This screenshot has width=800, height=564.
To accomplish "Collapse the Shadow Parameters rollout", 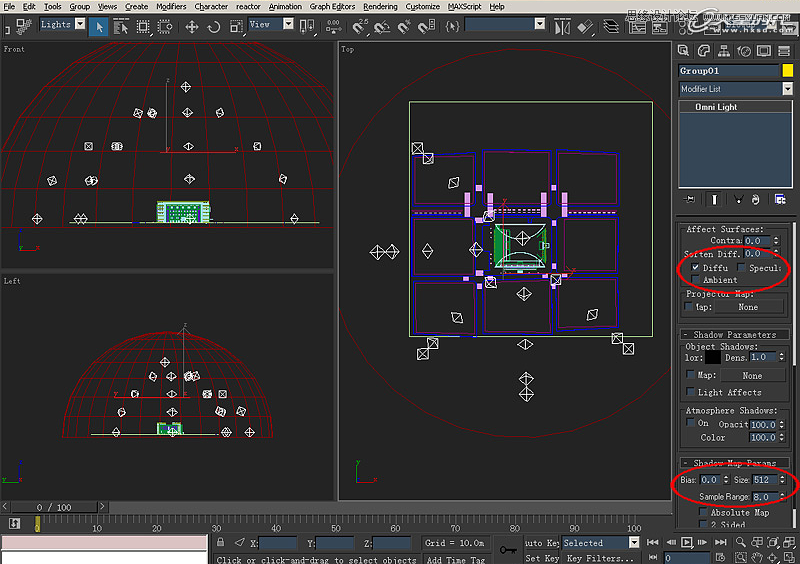I will tap(734, 334).
